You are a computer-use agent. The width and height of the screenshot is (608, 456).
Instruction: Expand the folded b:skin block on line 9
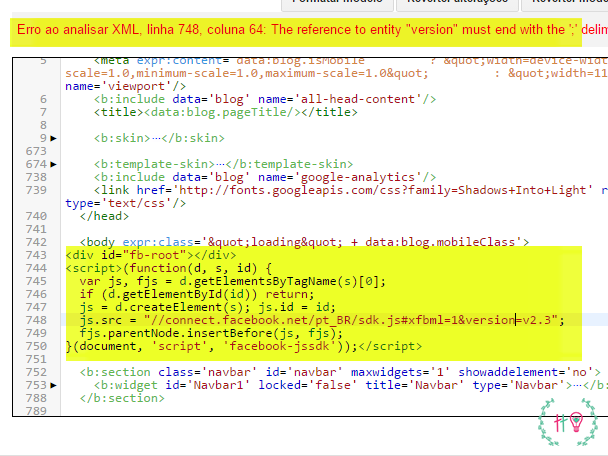54,138
